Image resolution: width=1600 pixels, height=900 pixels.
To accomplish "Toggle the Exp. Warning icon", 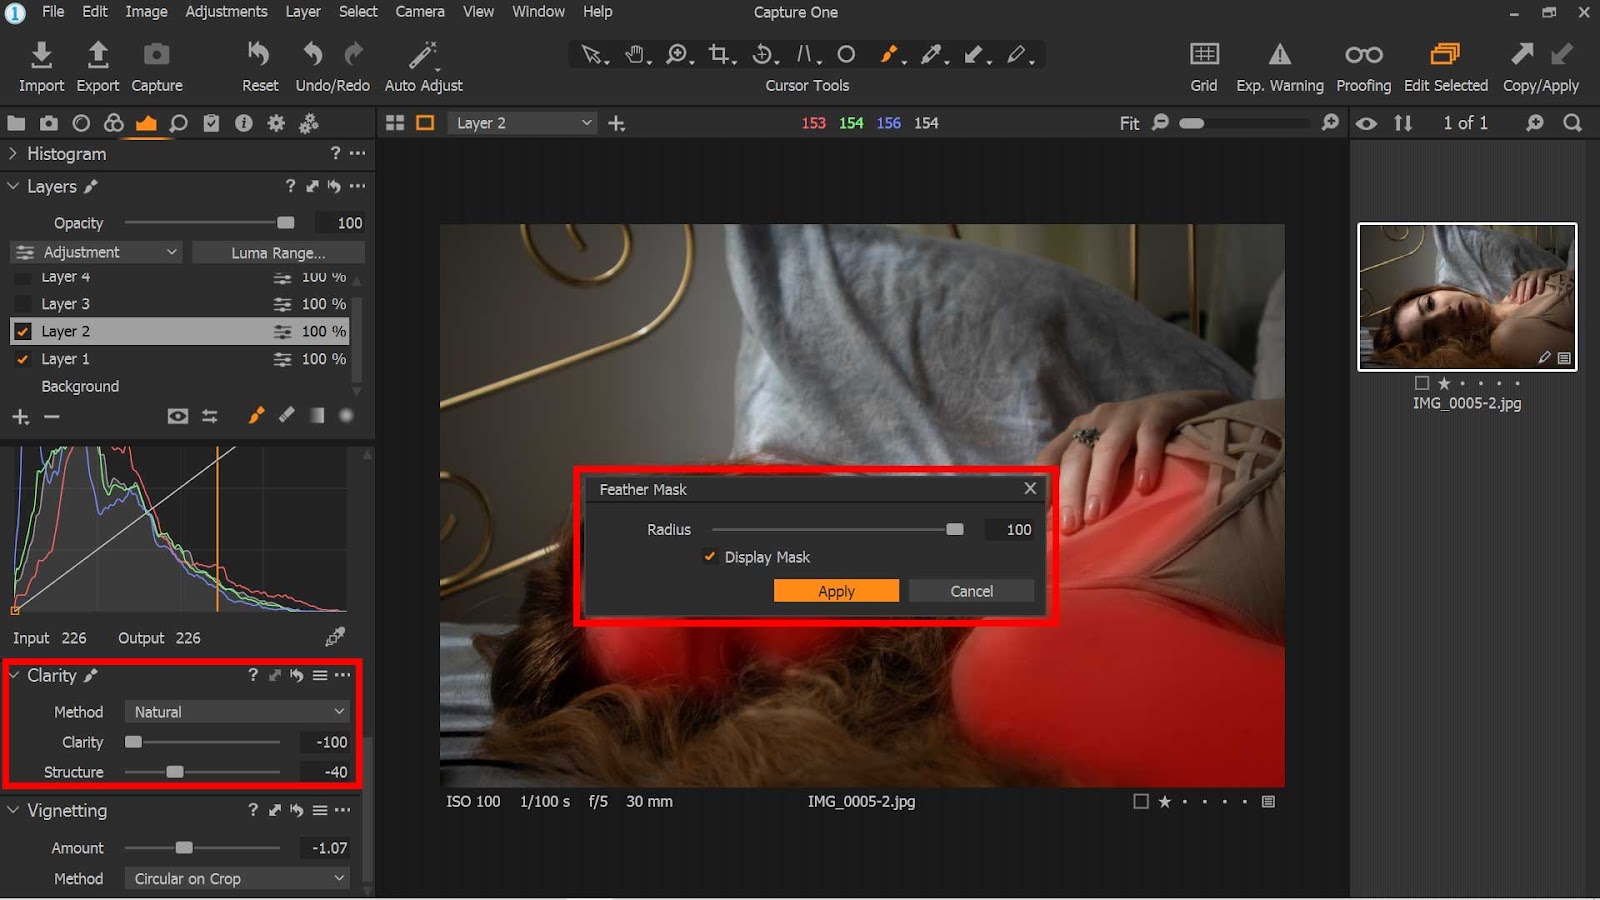I will (1279, 55).
